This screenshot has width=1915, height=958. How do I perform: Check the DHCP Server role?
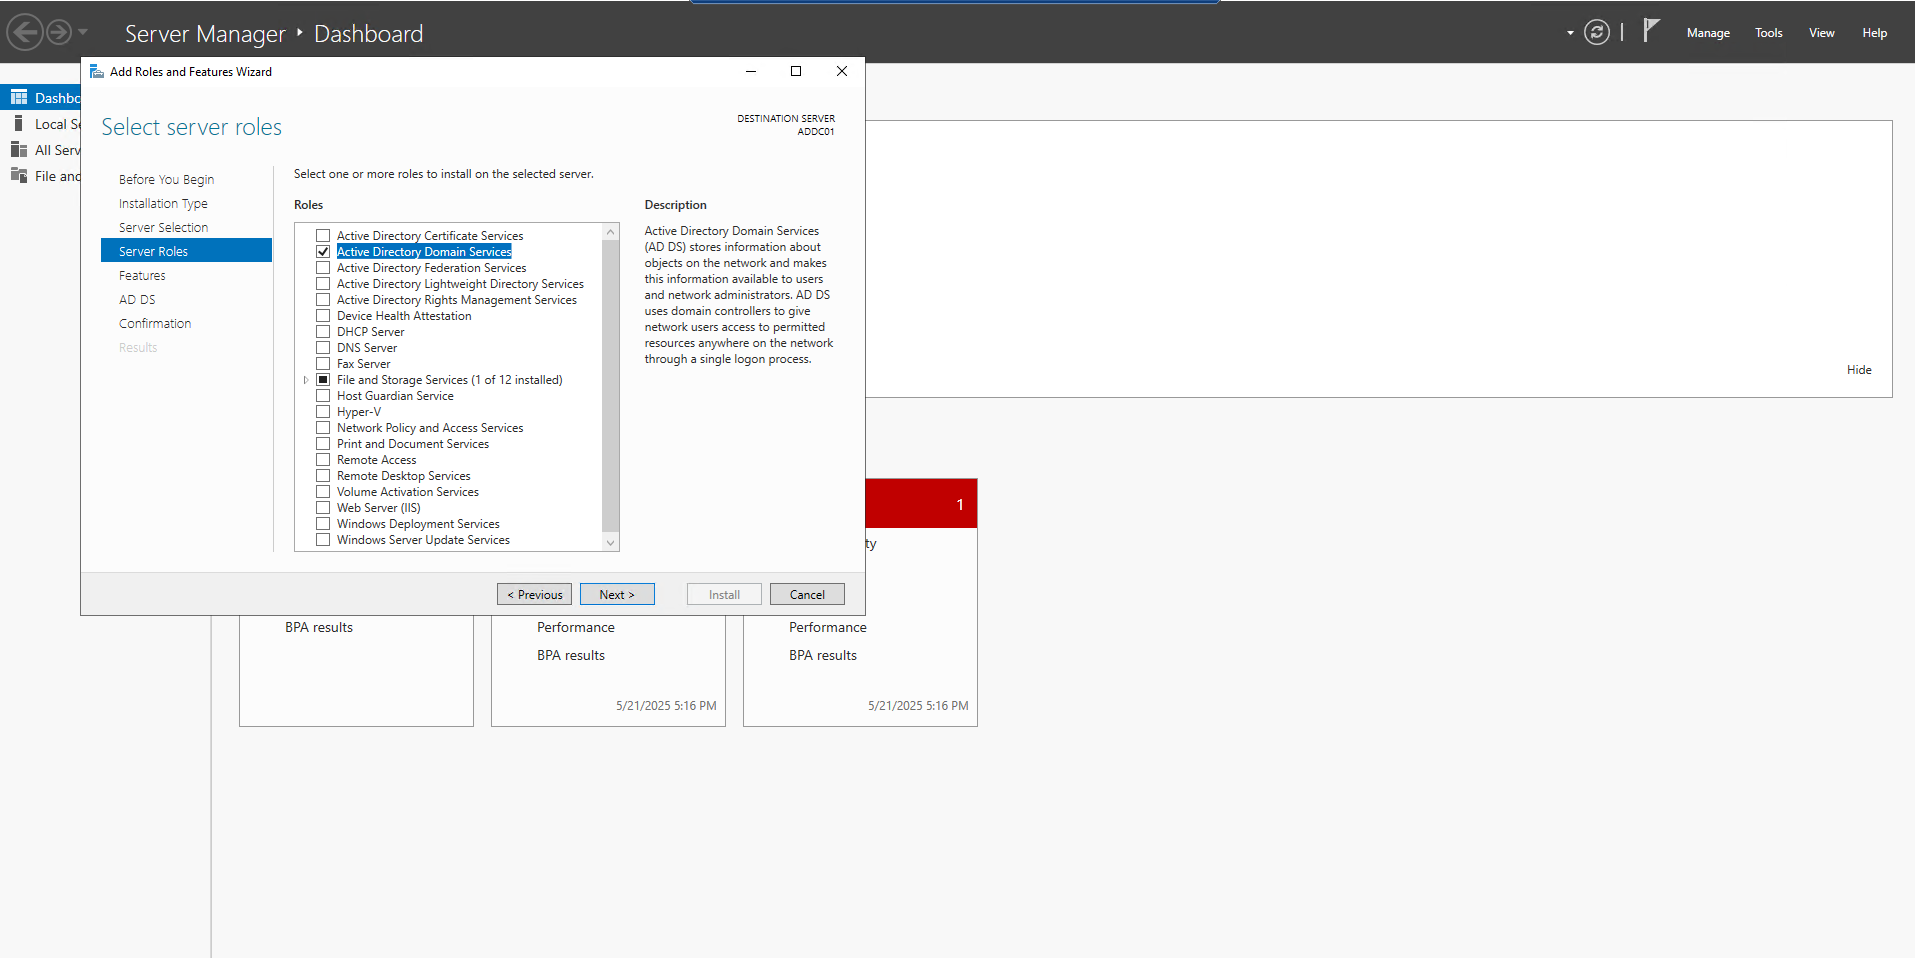point(323,332)
